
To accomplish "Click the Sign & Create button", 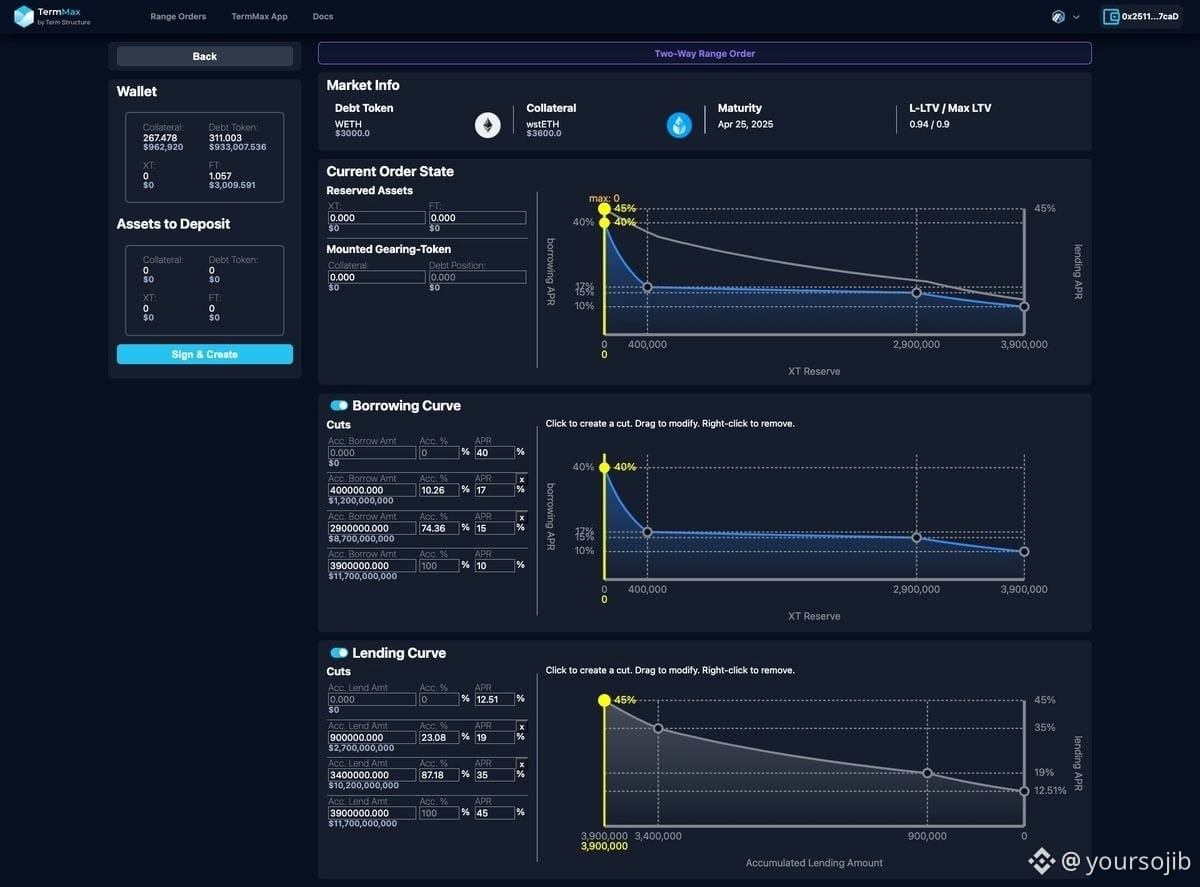I will 205,354.
